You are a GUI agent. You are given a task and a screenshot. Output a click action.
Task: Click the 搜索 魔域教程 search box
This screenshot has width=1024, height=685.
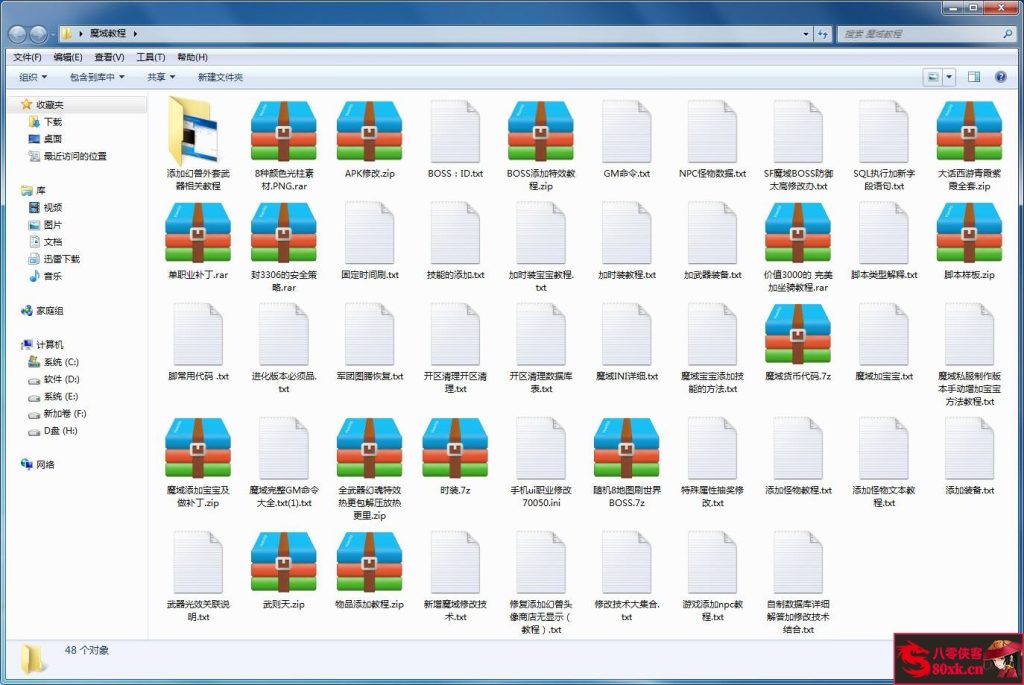[920, 34]
